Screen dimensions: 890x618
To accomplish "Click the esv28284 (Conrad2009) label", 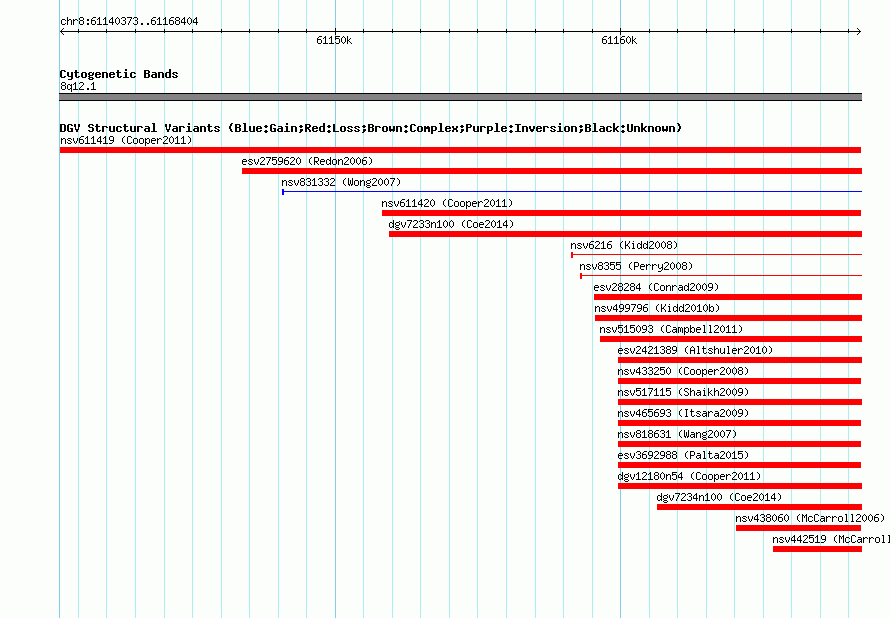I will pos(656,287).
